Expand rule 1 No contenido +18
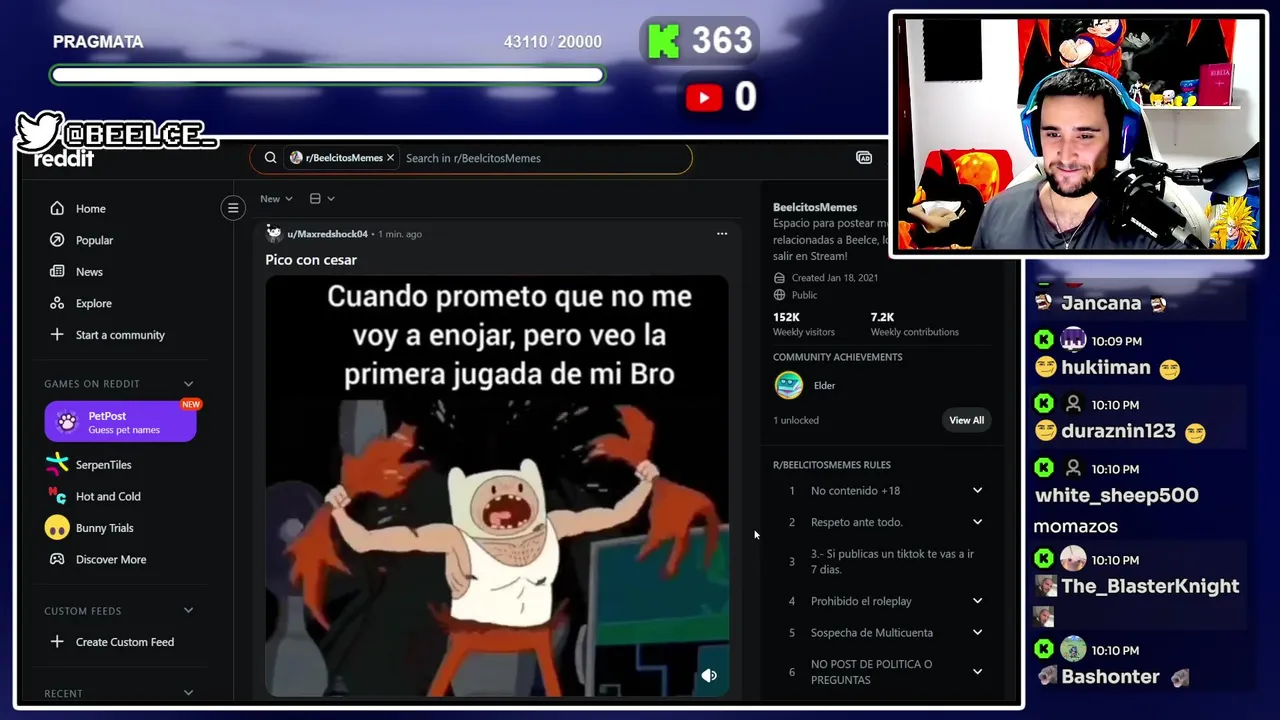Viewport: 1280px width, 720px height. pyautogui.click(x=977, y=490)
